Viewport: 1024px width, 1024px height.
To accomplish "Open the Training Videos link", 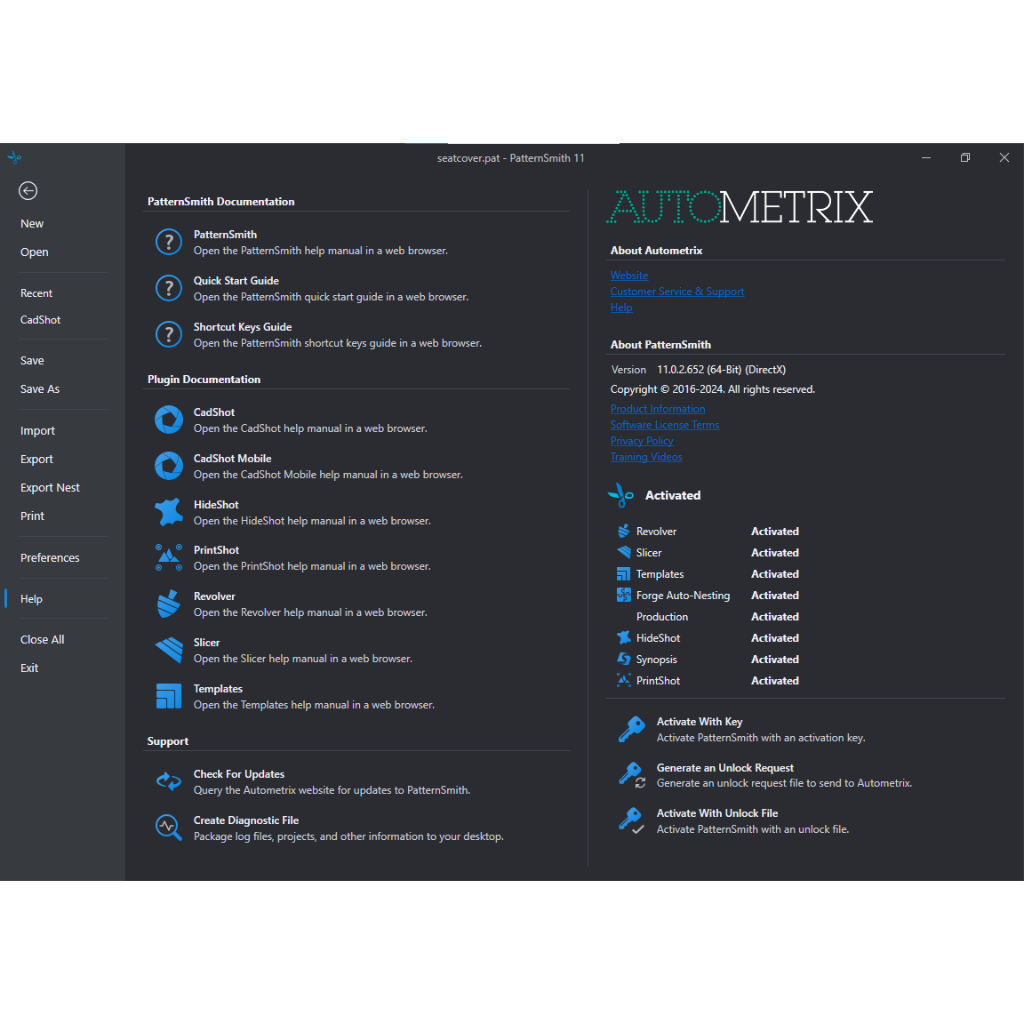I will [646, 457].
